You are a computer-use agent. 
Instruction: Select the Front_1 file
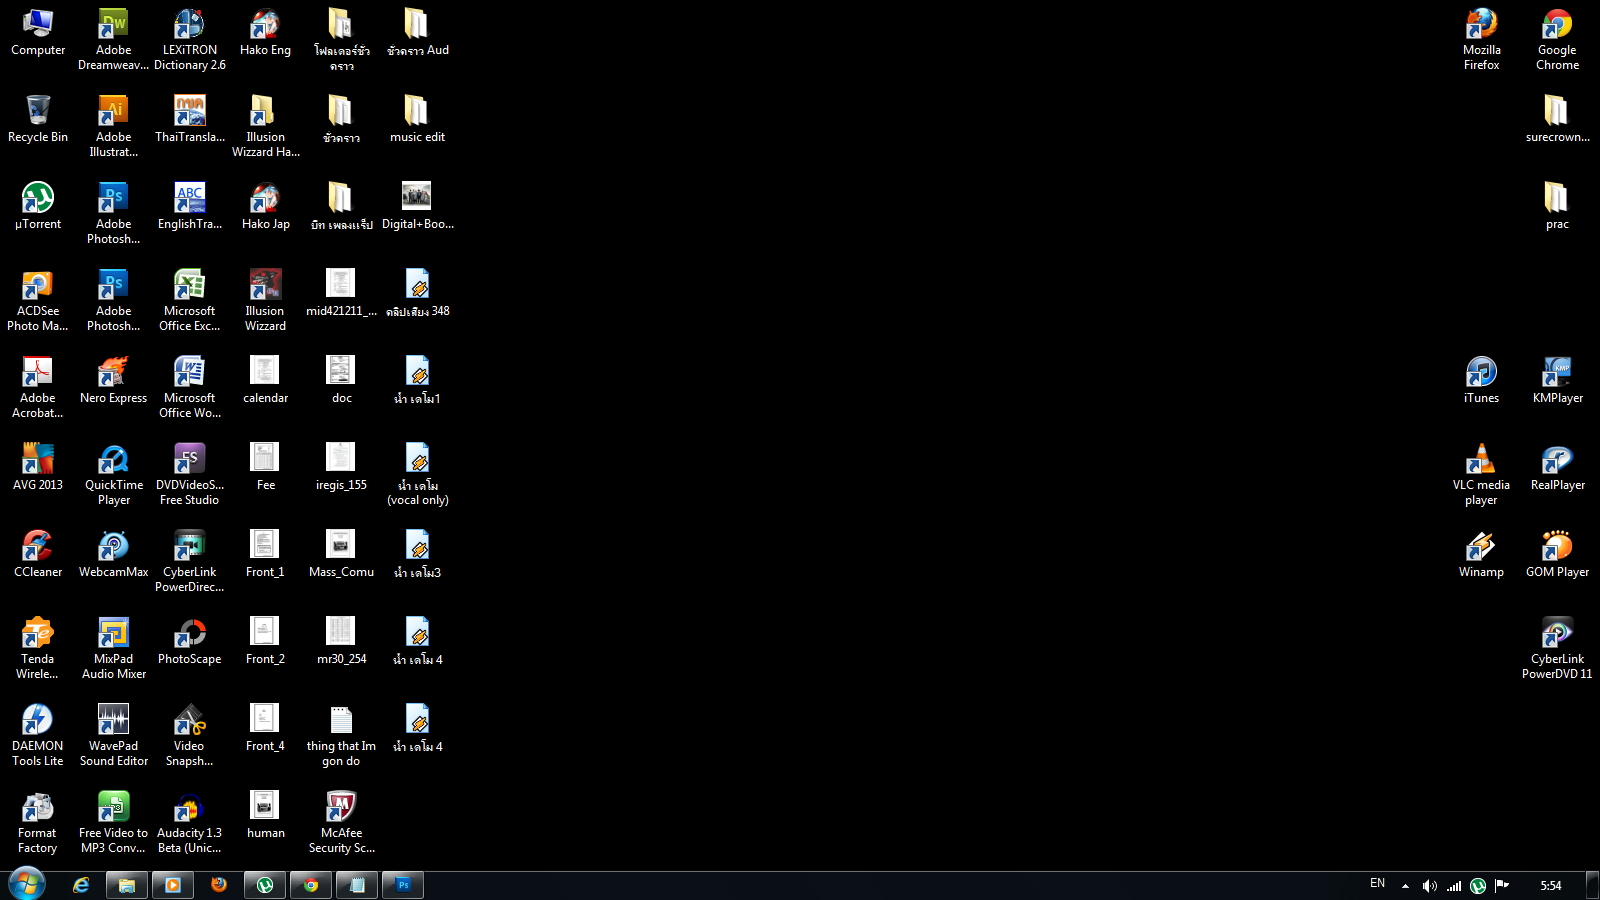coord(266,554)
